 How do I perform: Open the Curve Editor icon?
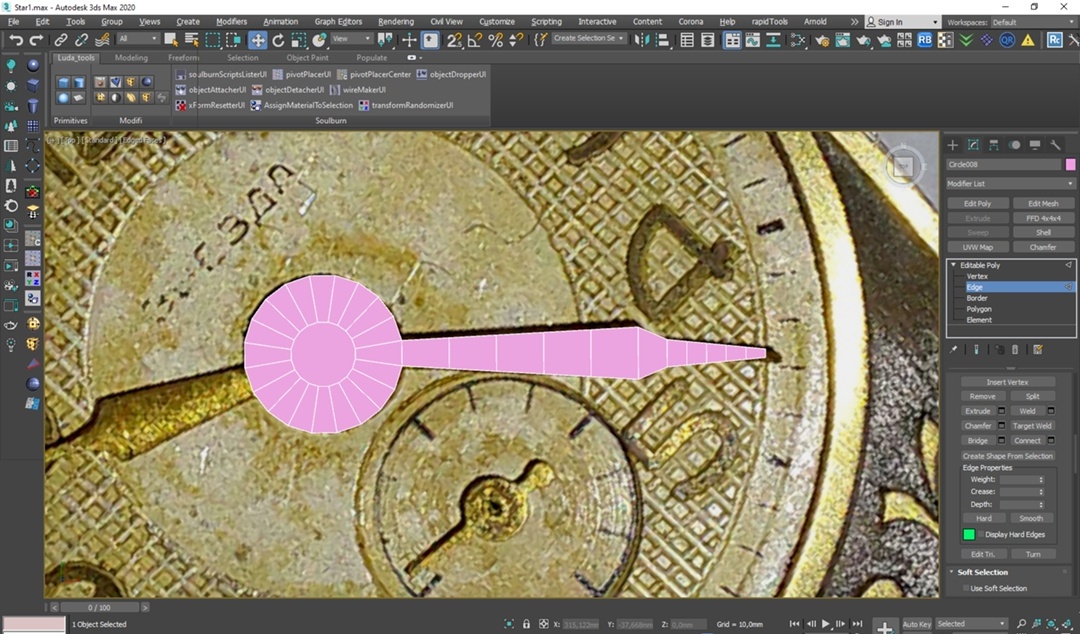coord(753,40)
